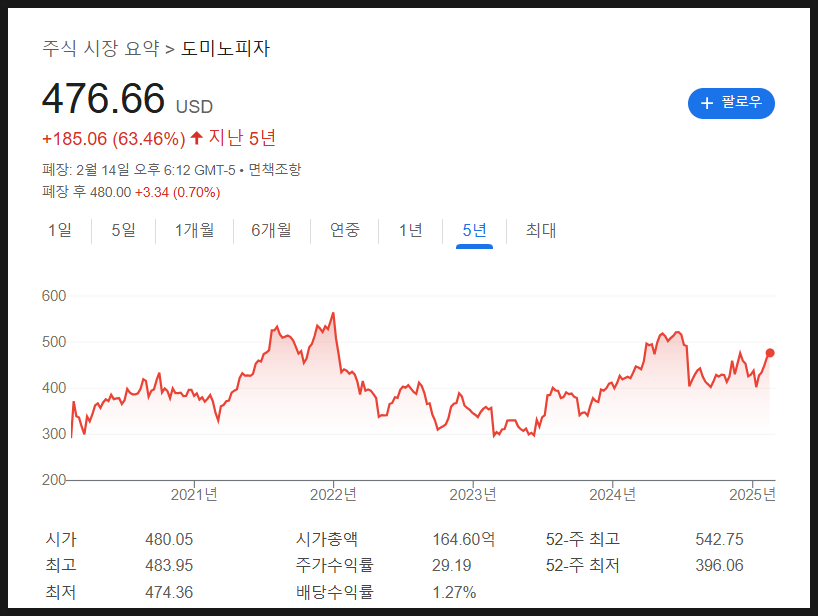Click the 2025년 axis label
818x616 pixels.
pos(752,494)
